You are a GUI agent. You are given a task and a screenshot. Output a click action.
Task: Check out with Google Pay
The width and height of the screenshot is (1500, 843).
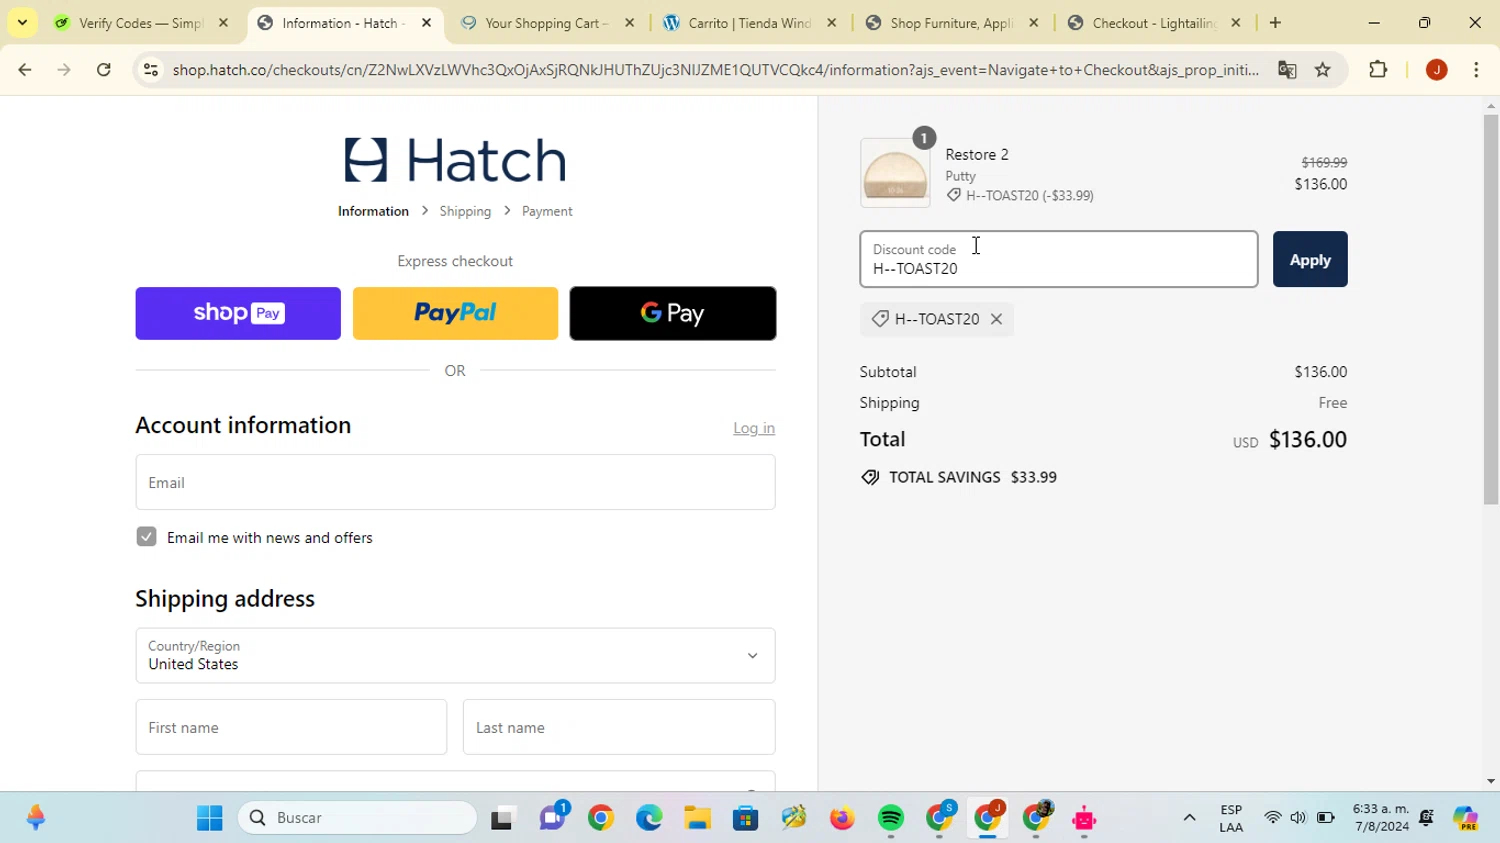click(x=673, y=313)
